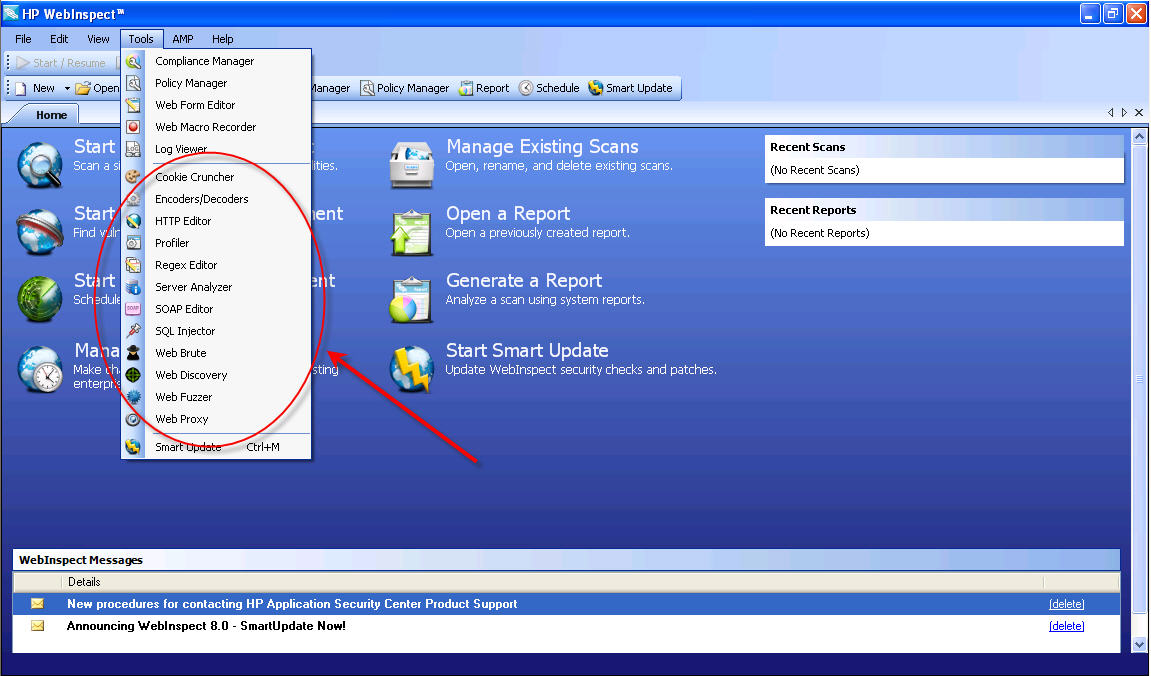Click the Smart Update toolbar button
This screenshot has height=676, width=1151.
631,88
